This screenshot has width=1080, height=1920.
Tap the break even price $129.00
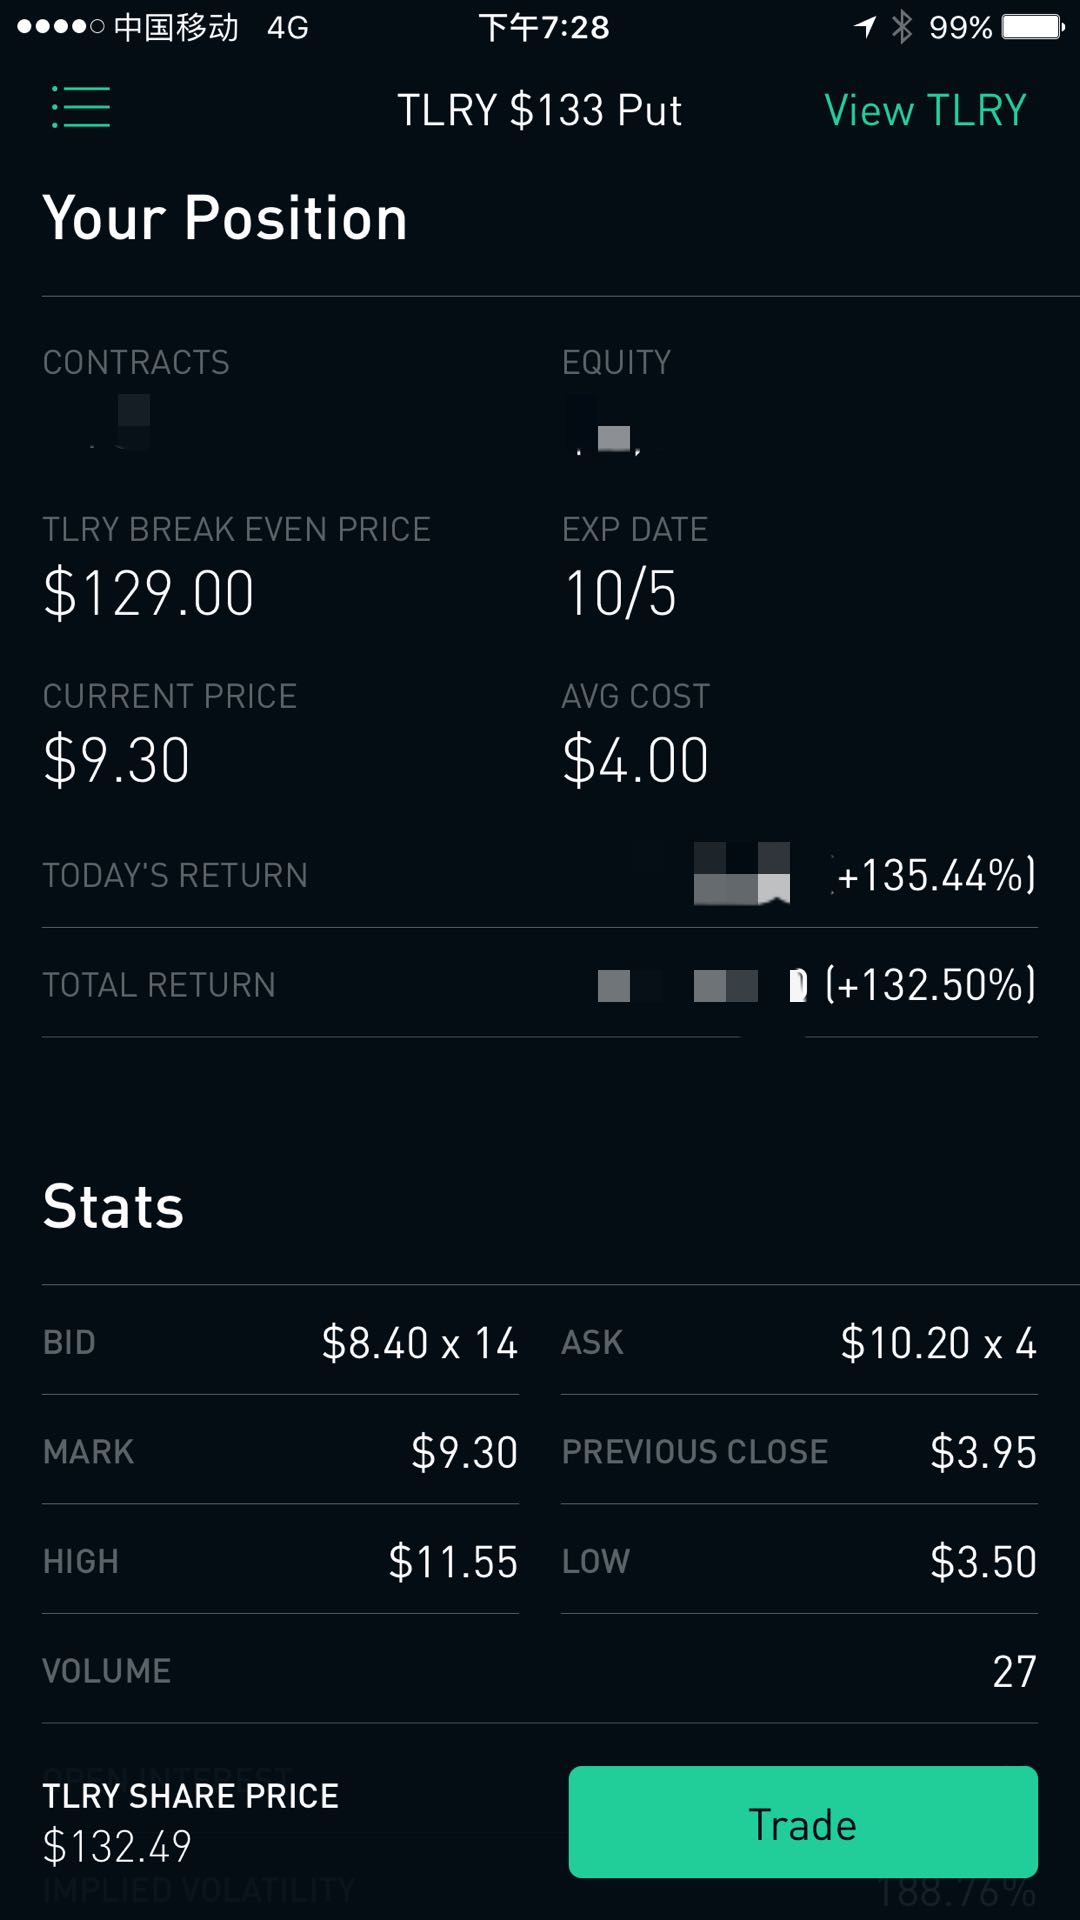click(x=148, y=593)
